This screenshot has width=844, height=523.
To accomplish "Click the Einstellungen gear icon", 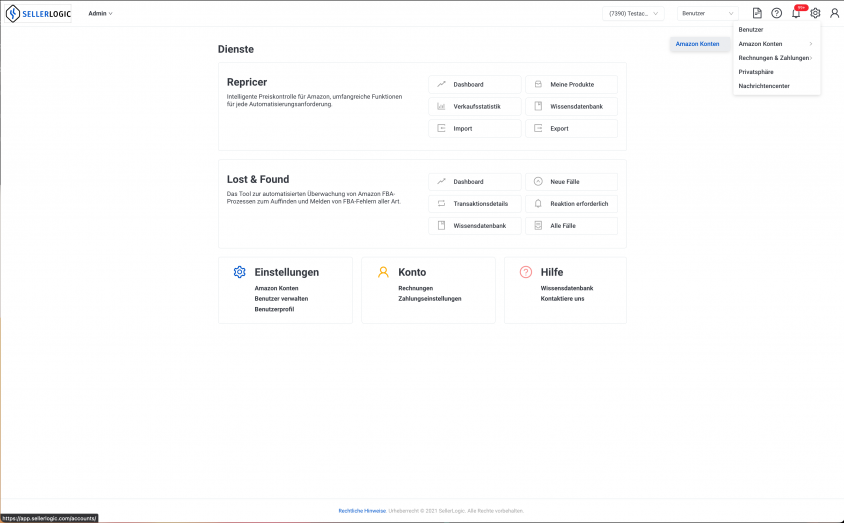I will pos(240,272).
